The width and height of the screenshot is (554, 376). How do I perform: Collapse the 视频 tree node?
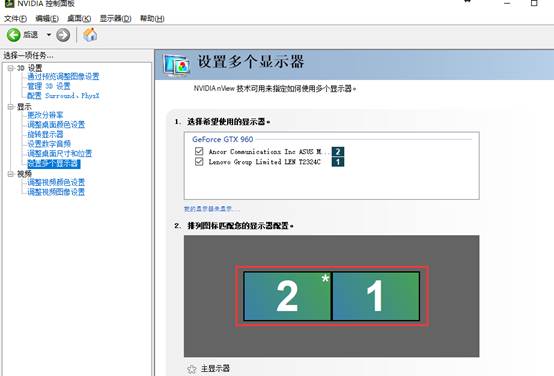(11, 174)
